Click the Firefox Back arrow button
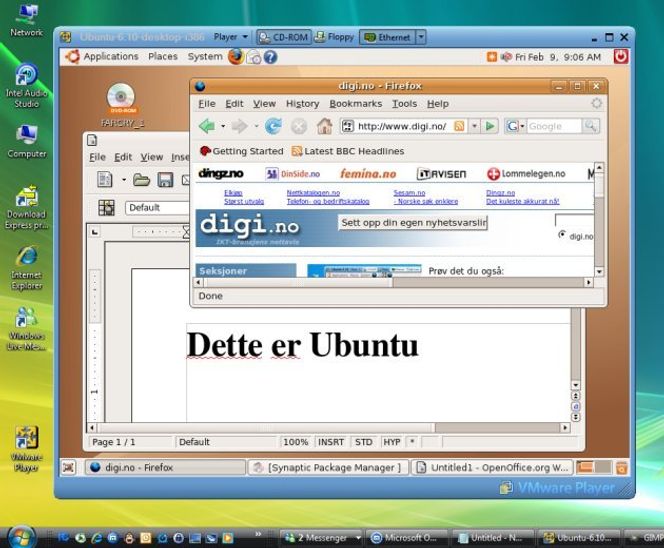Image resolution: width=664 pixels, height=548 pixels. pos(207,126)
